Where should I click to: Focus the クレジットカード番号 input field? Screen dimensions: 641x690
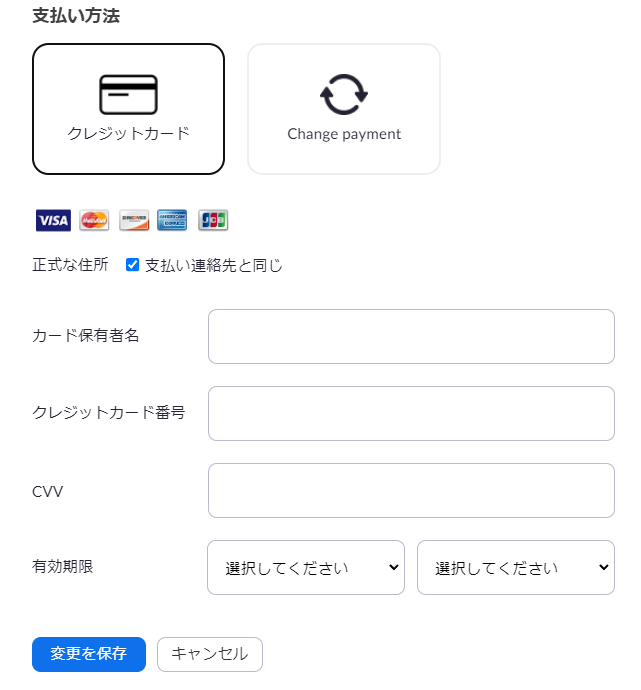(x=411, y=413)
